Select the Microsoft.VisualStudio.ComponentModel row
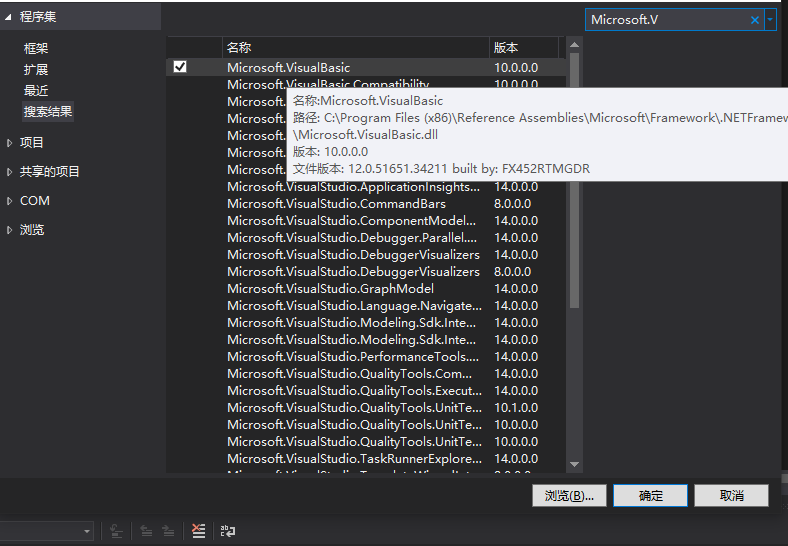 tap(366, 221)
